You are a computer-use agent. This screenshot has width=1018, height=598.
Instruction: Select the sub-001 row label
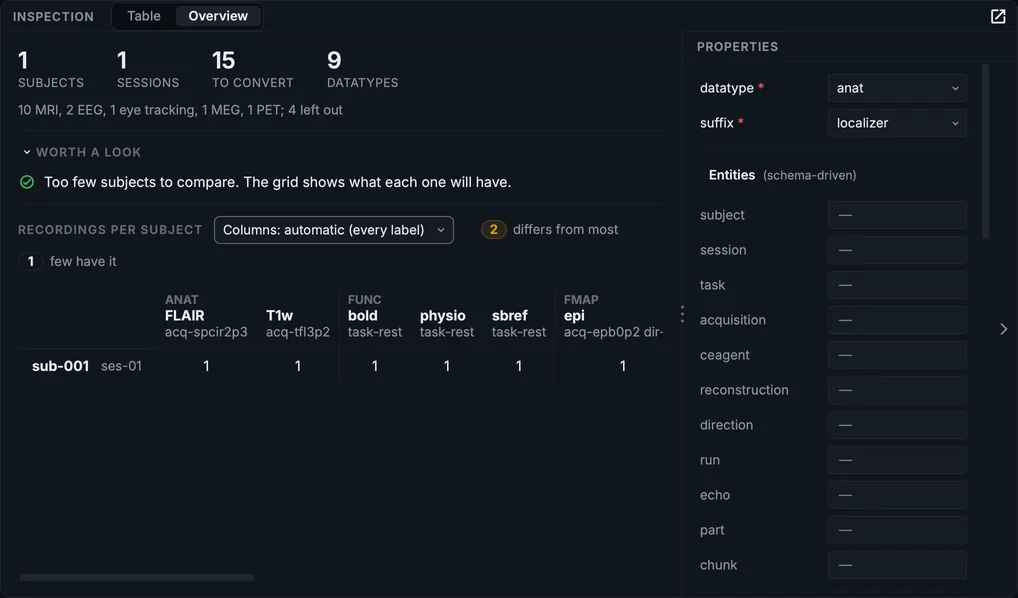pos(60,366)
